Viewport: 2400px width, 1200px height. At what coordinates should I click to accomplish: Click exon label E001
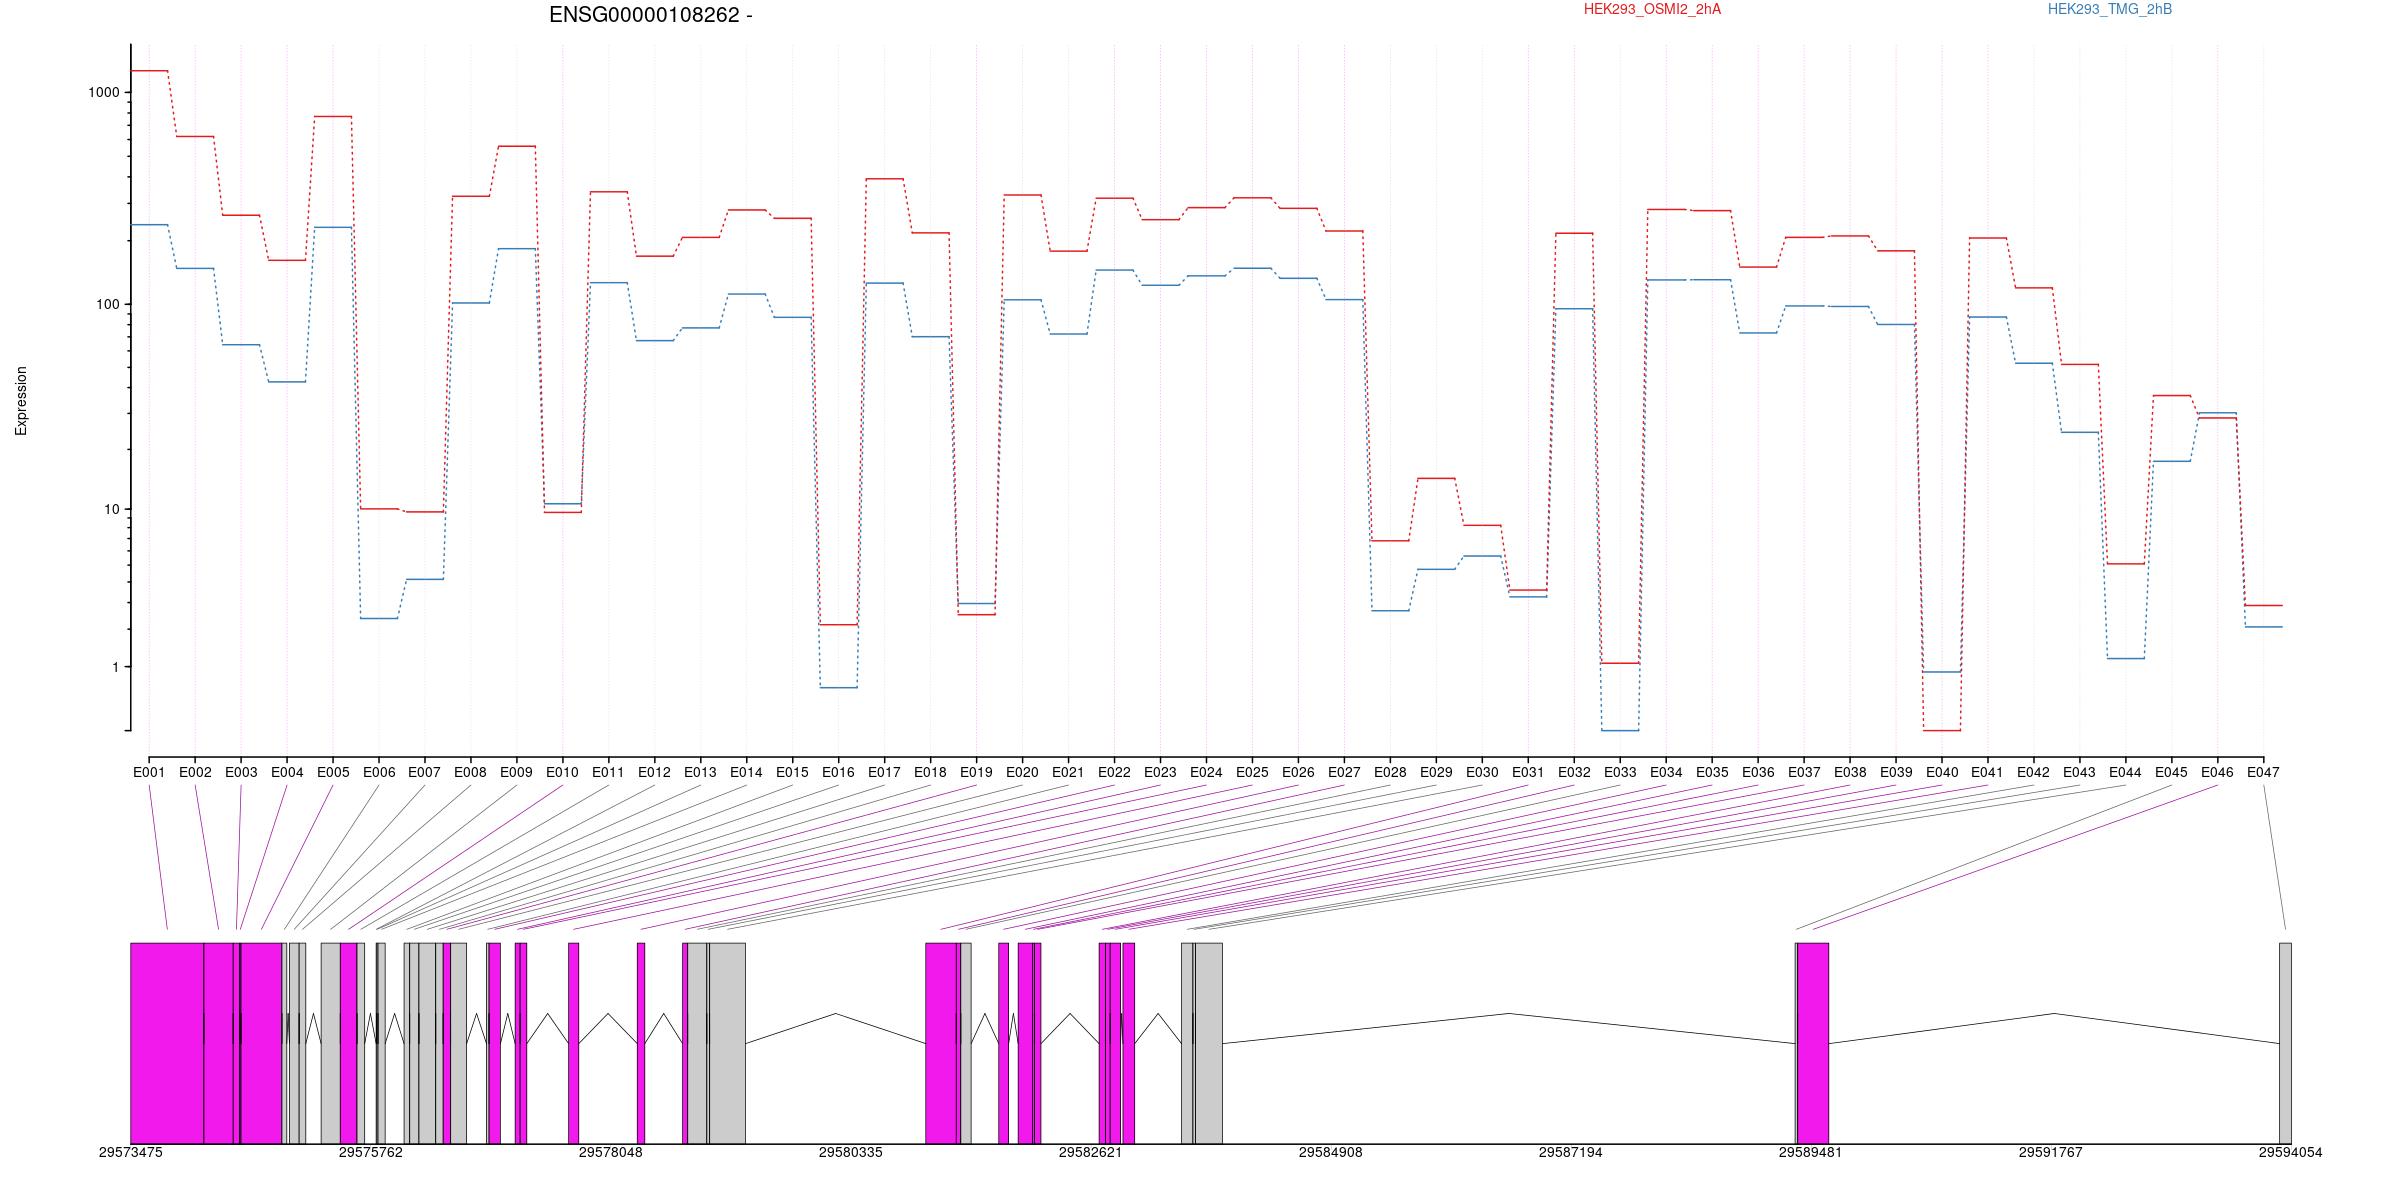click(149, 772)
